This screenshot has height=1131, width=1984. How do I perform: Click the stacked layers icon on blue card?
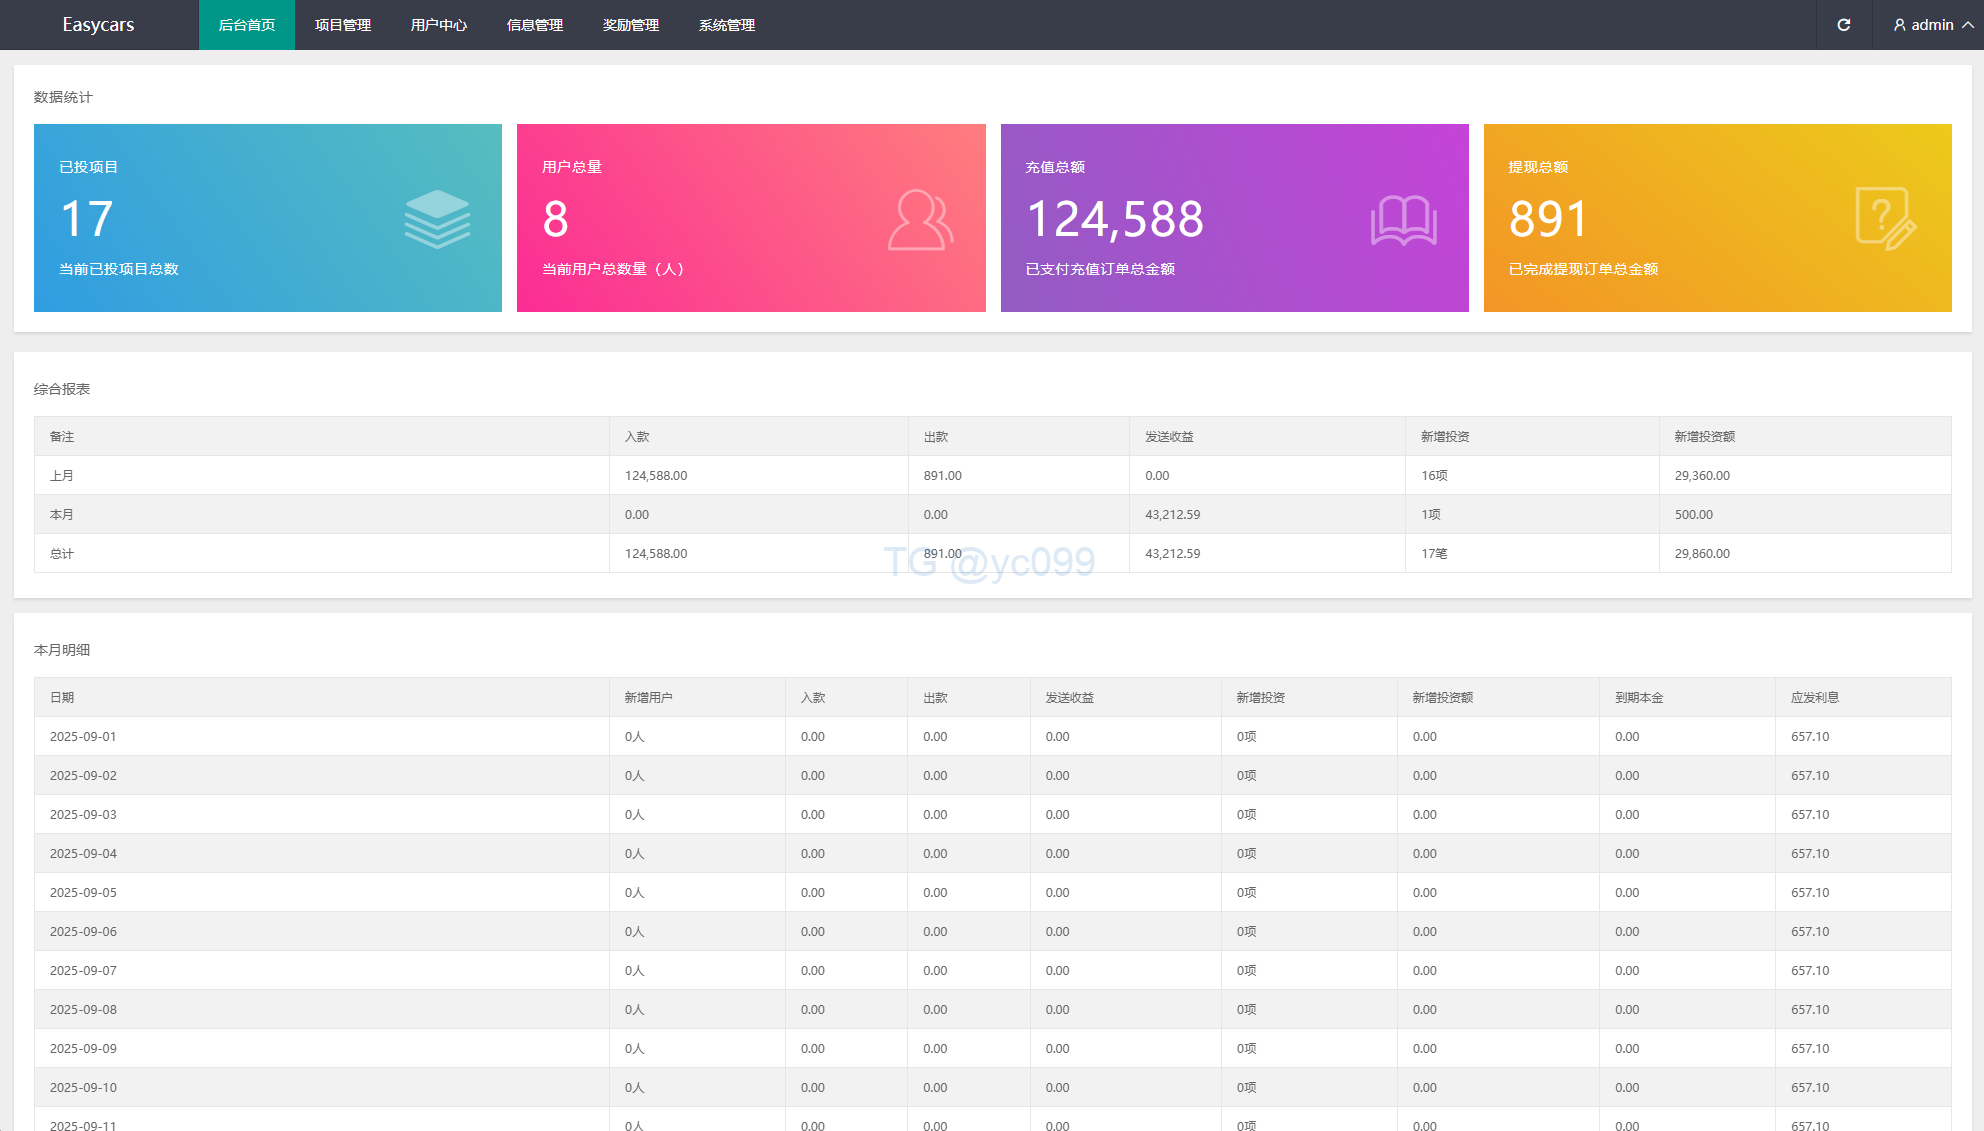(x=437, y=219)
